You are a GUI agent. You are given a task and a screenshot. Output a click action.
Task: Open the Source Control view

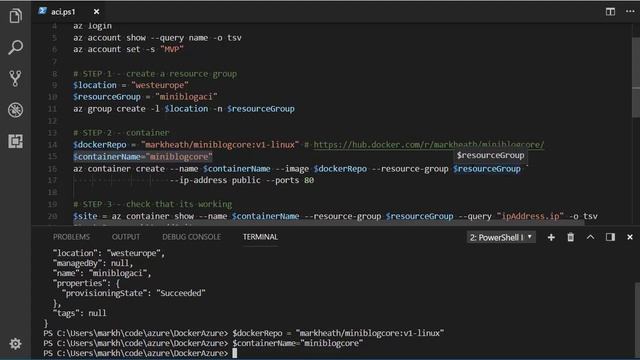[16, 78]
